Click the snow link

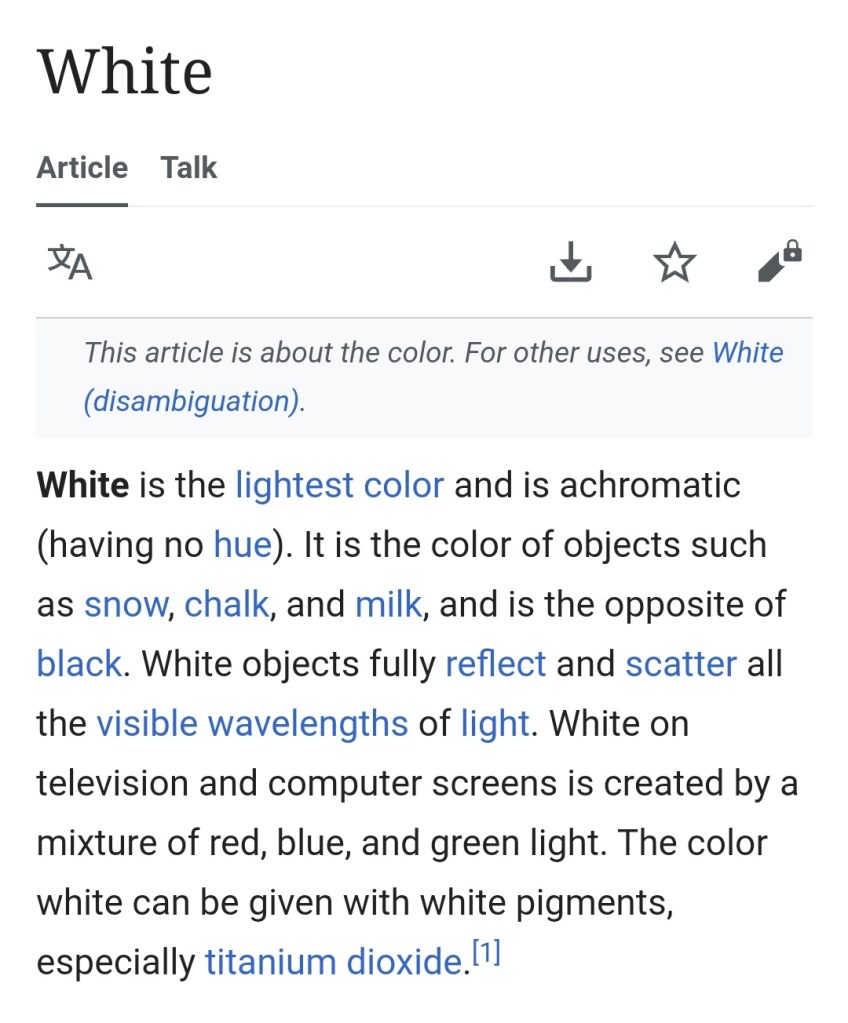(x=127, y=604)
